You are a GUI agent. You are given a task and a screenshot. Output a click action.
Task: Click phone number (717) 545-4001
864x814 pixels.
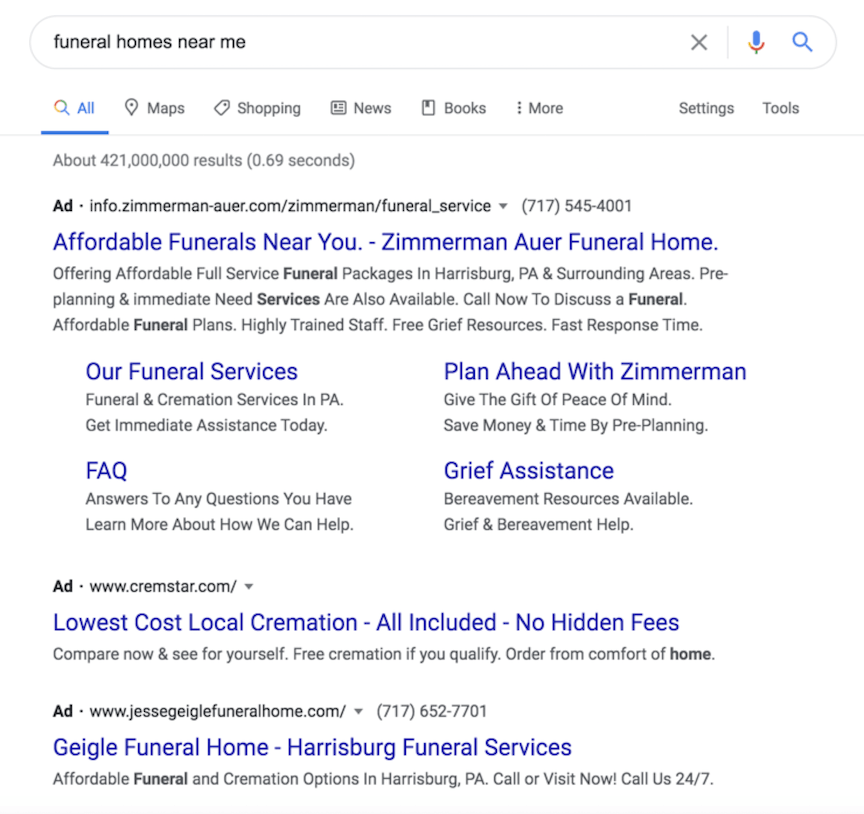point(576,206)
